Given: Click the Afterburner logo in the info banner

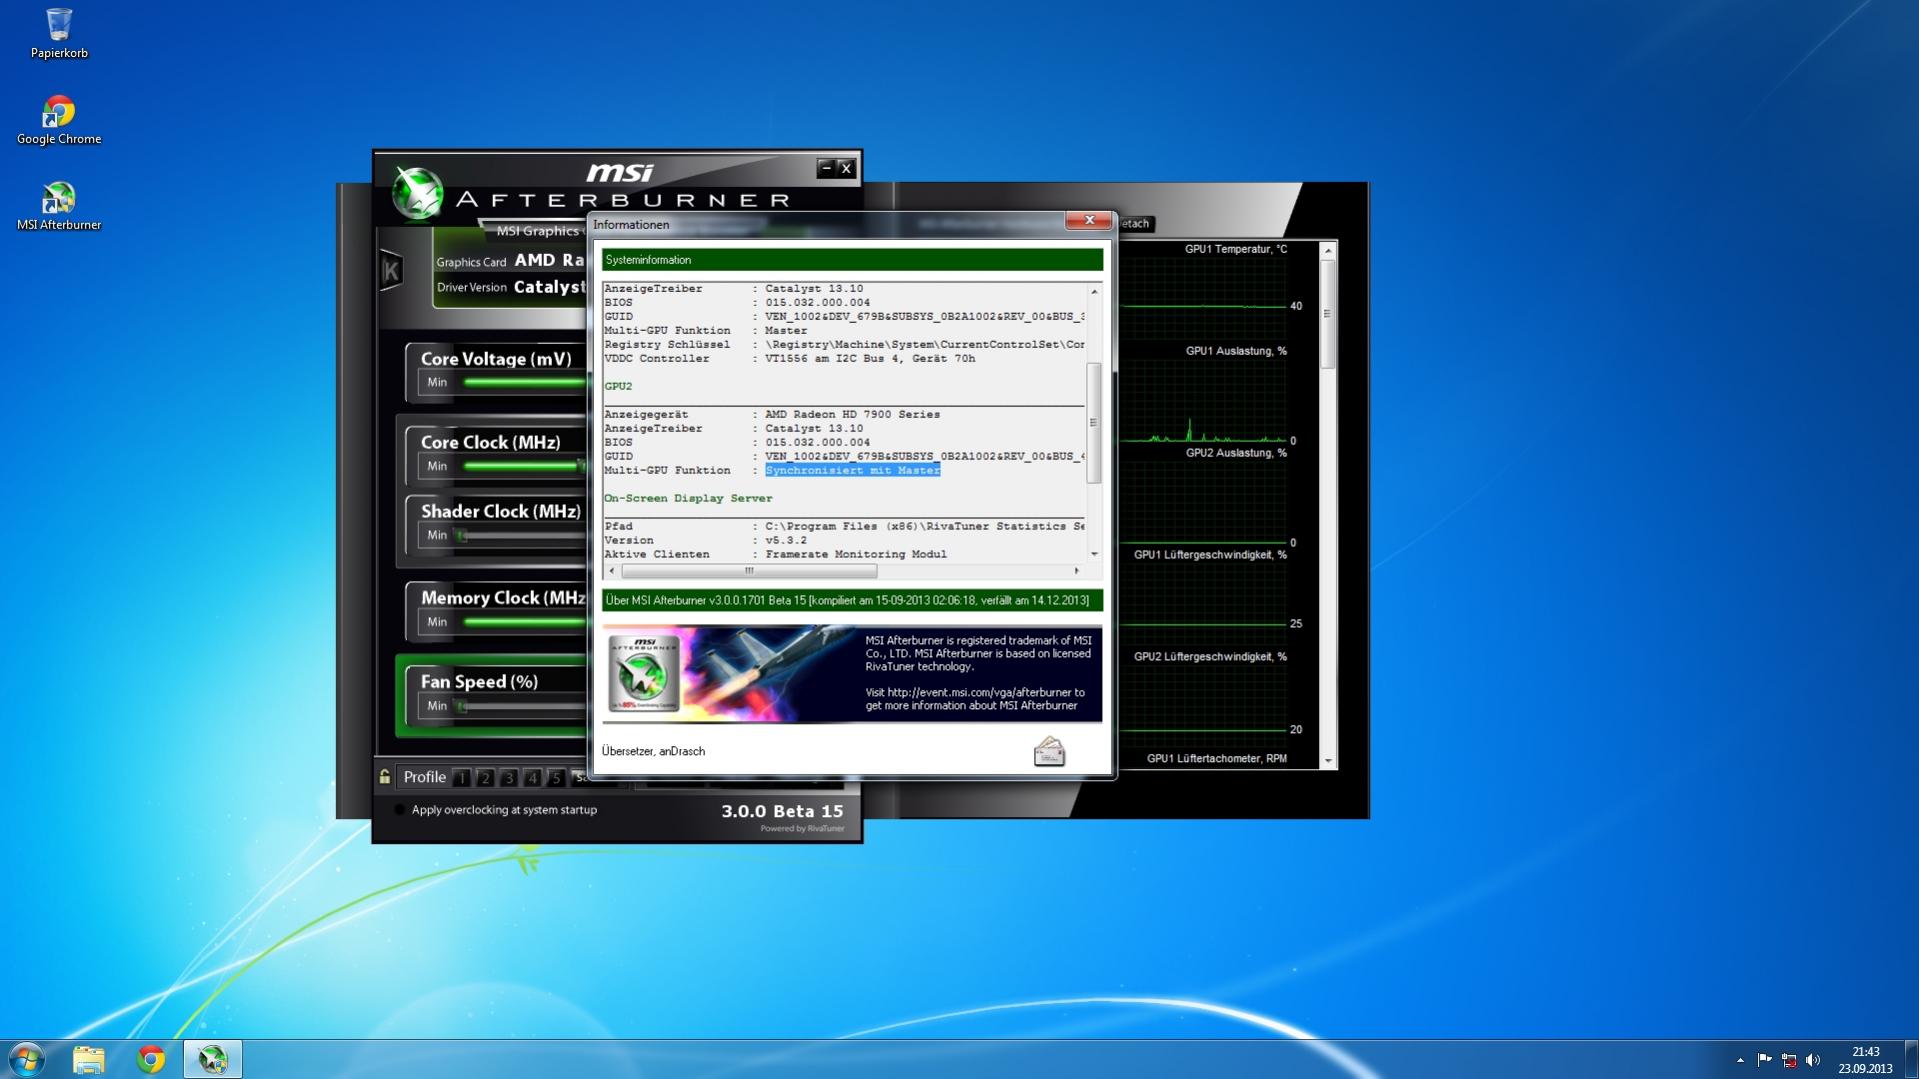Looking at the screenshot, I should coord(645,673).
